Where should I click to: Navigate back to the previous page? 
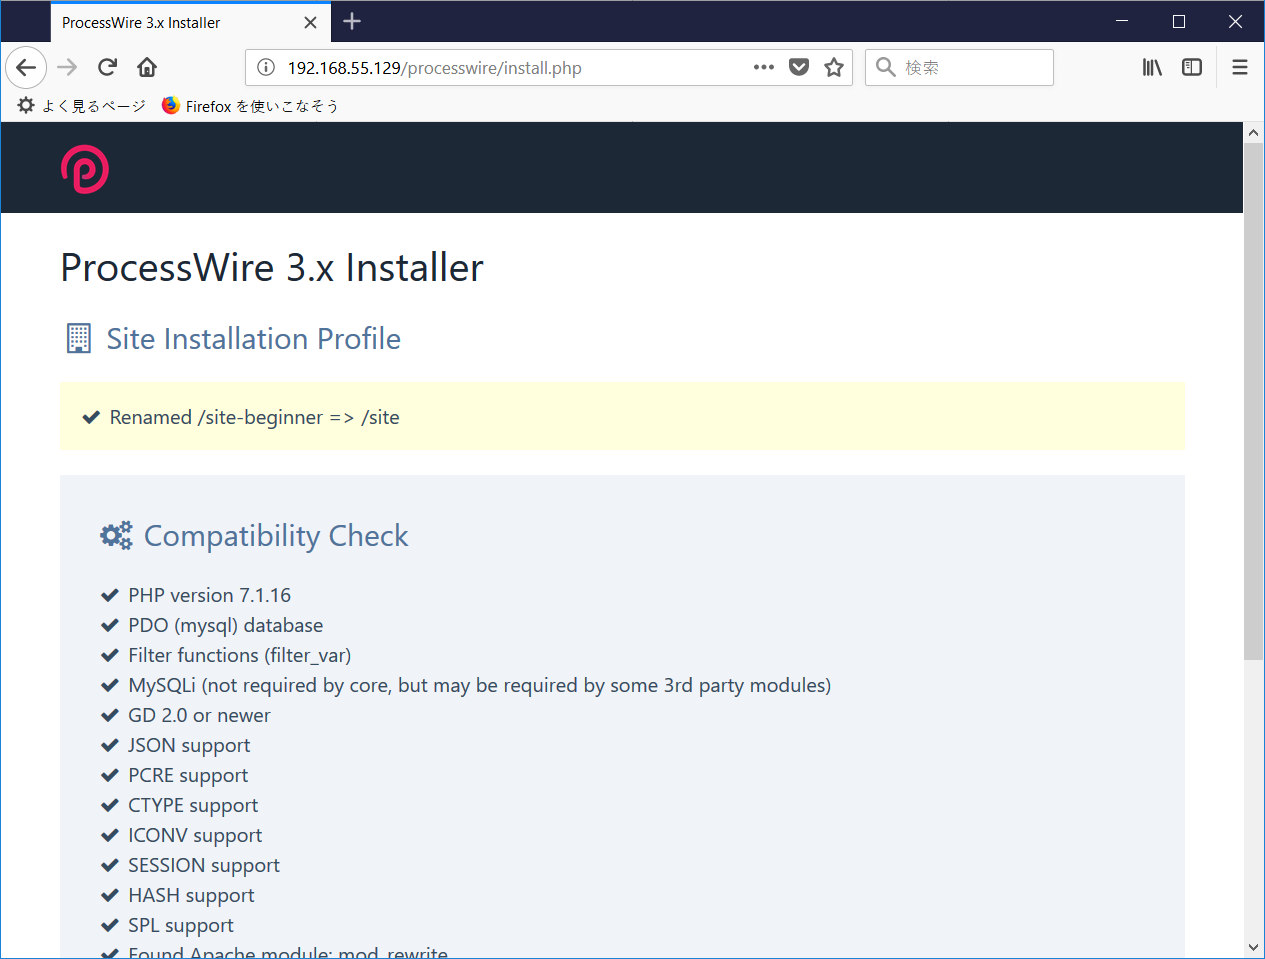(x=25, y=67)
